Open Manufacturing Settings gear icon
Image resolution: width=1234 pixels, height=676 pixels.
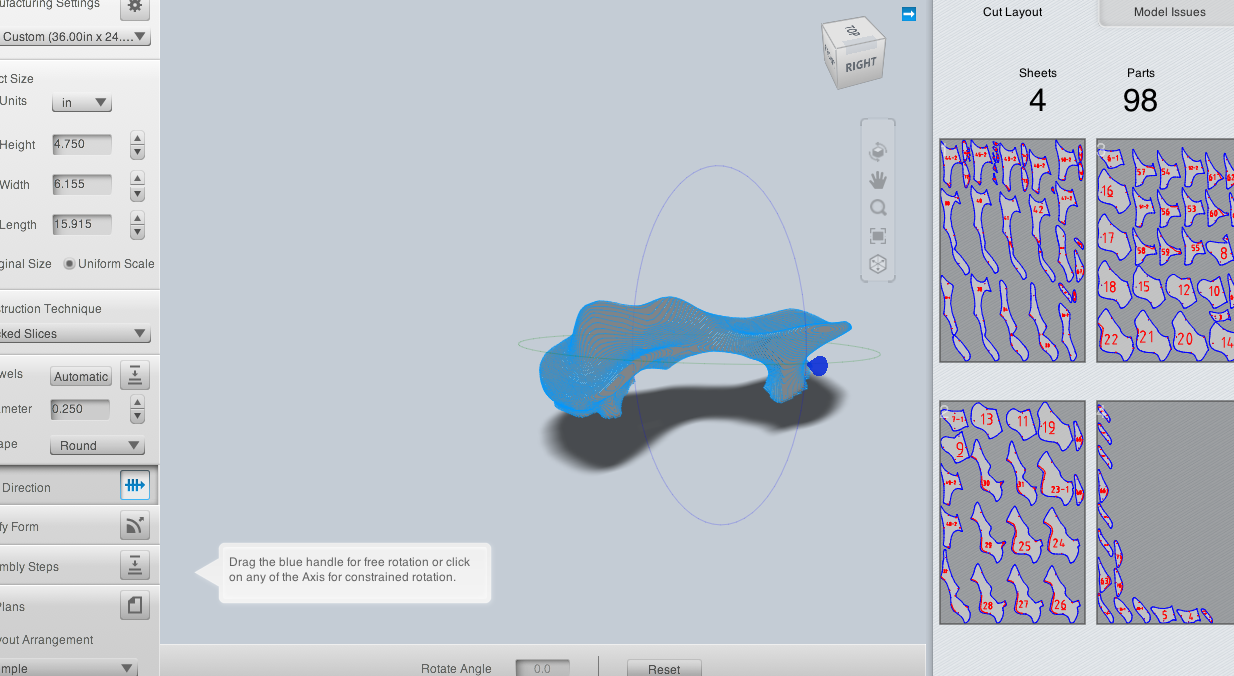(x=135, y=7)
